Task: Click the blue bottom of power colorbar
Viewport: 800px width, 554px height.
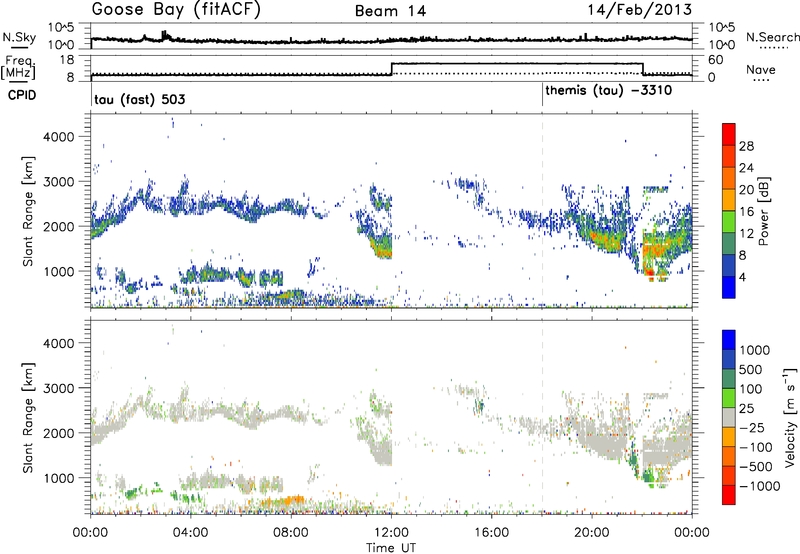Action: [729, 287]
